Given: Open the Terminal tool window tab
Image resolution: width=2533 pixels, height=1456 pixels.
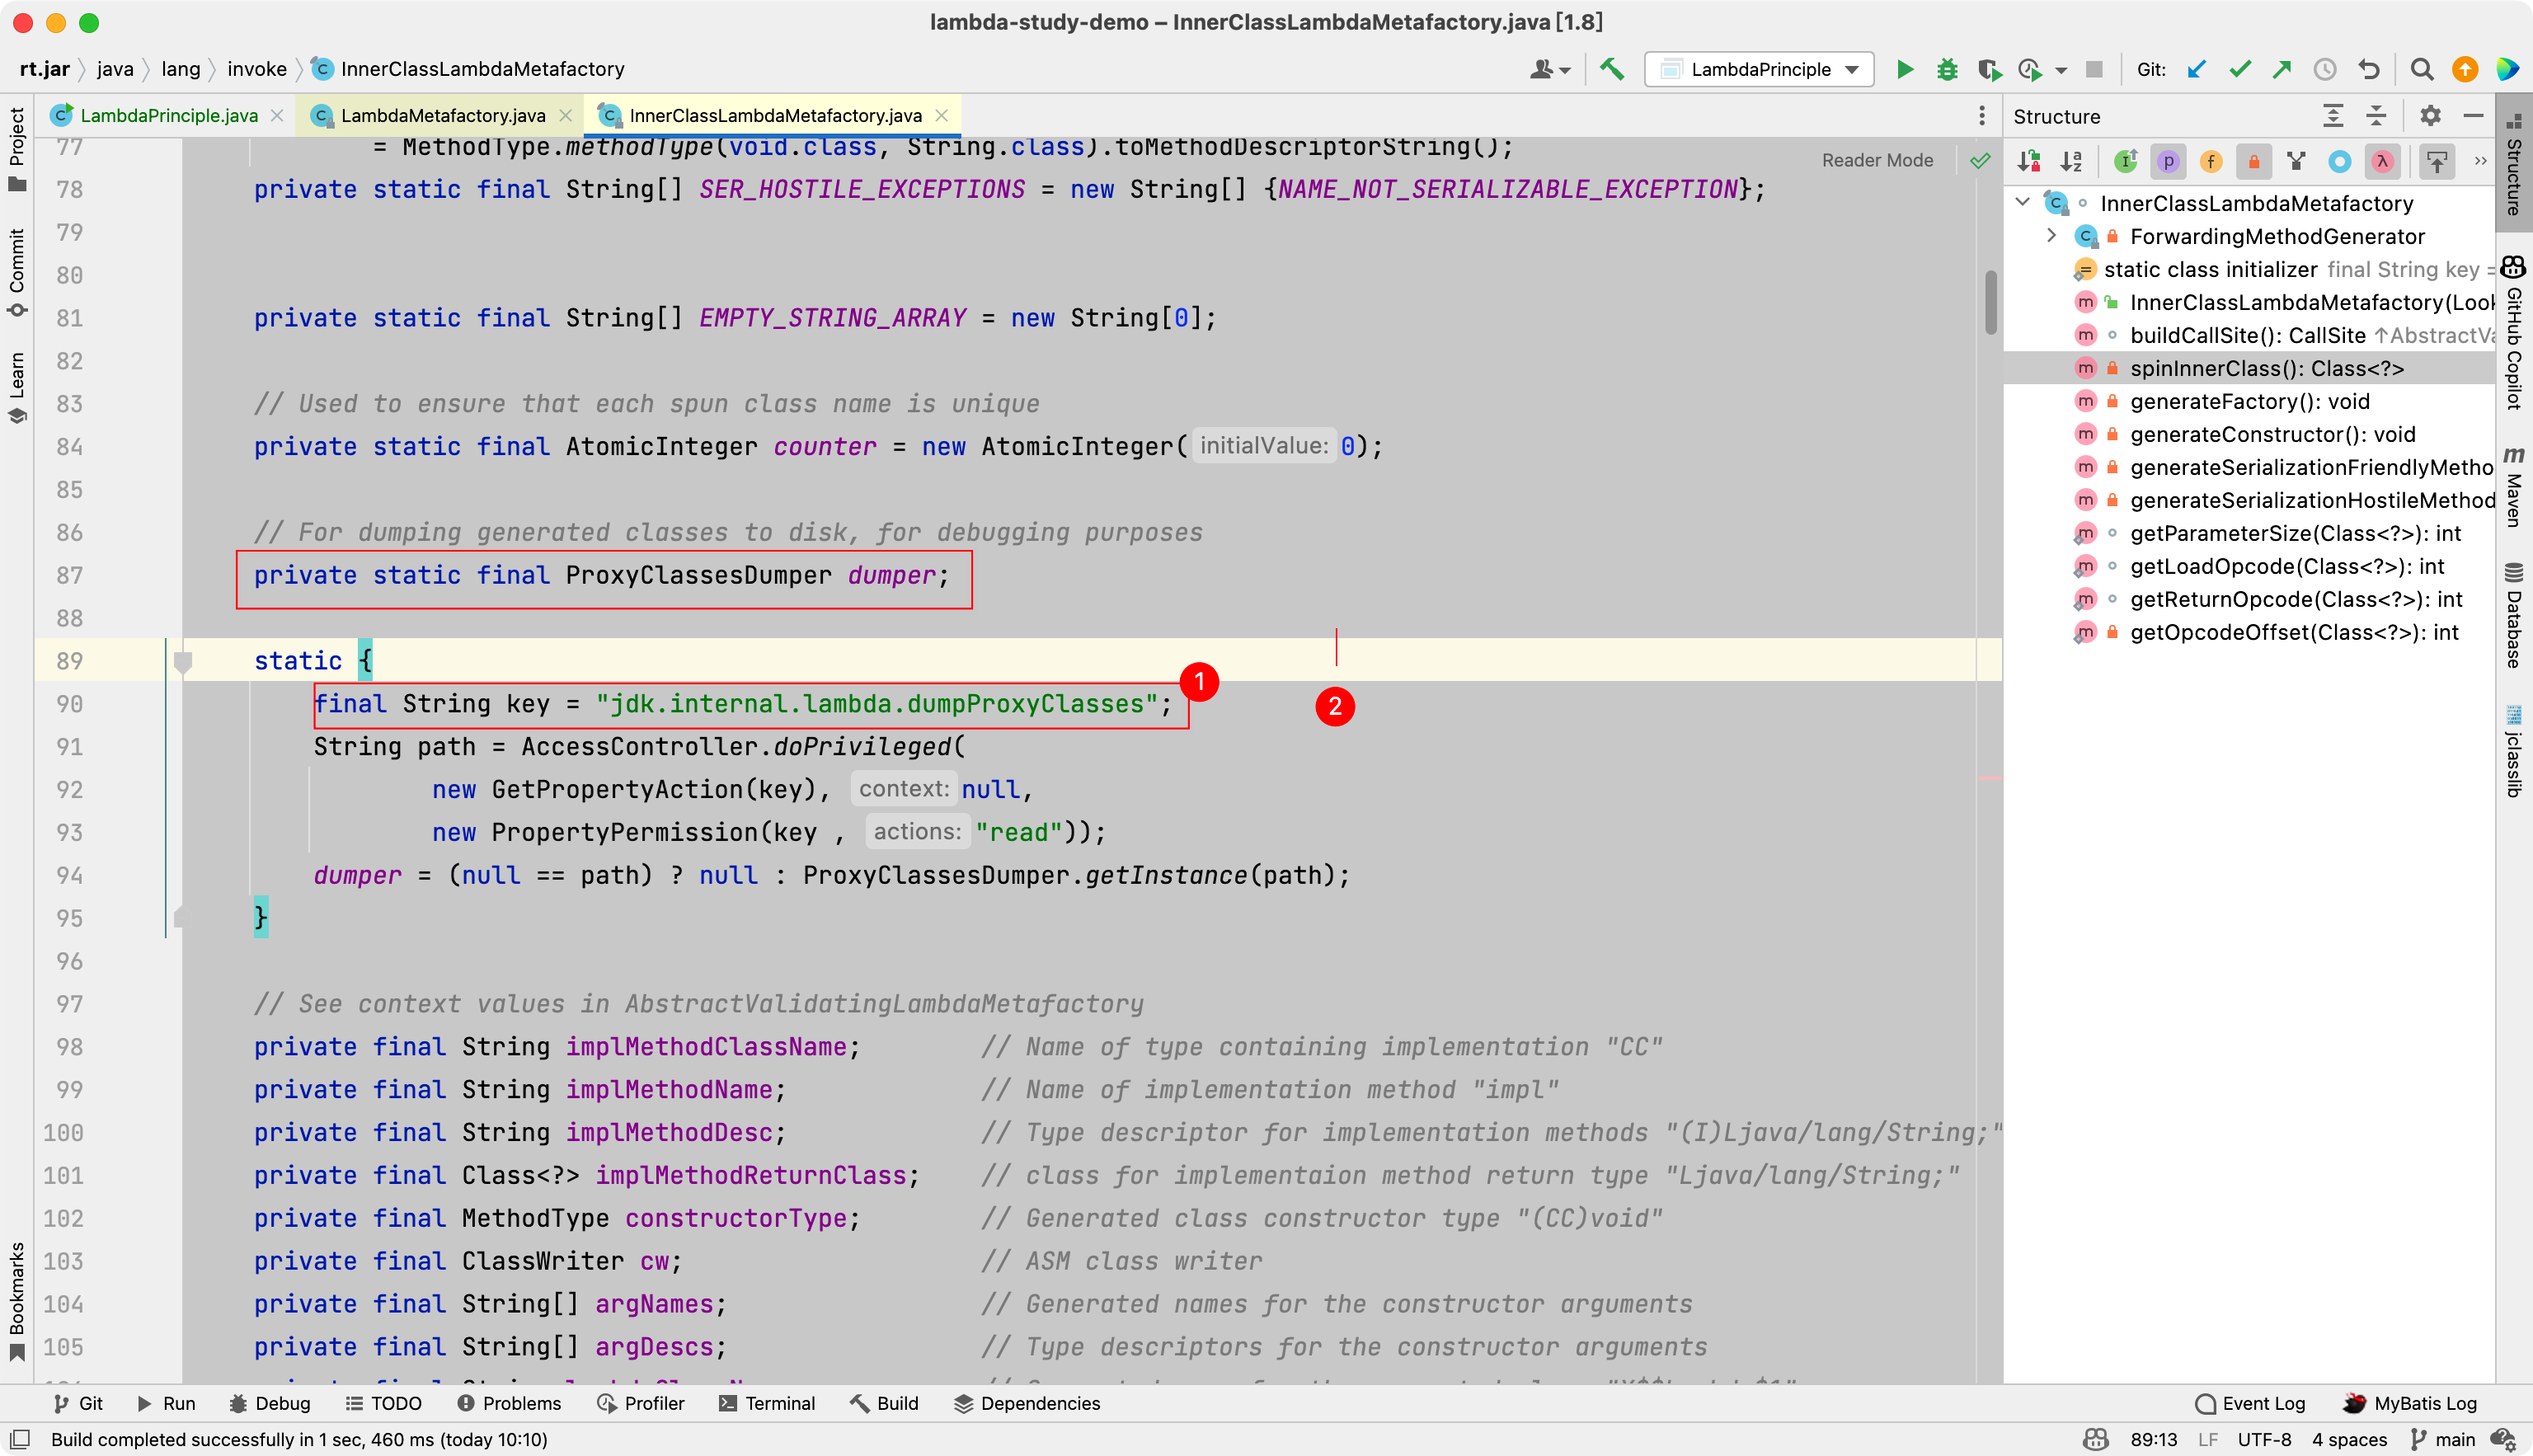Looking at the screenshot, I should (x=767, y=1403).
